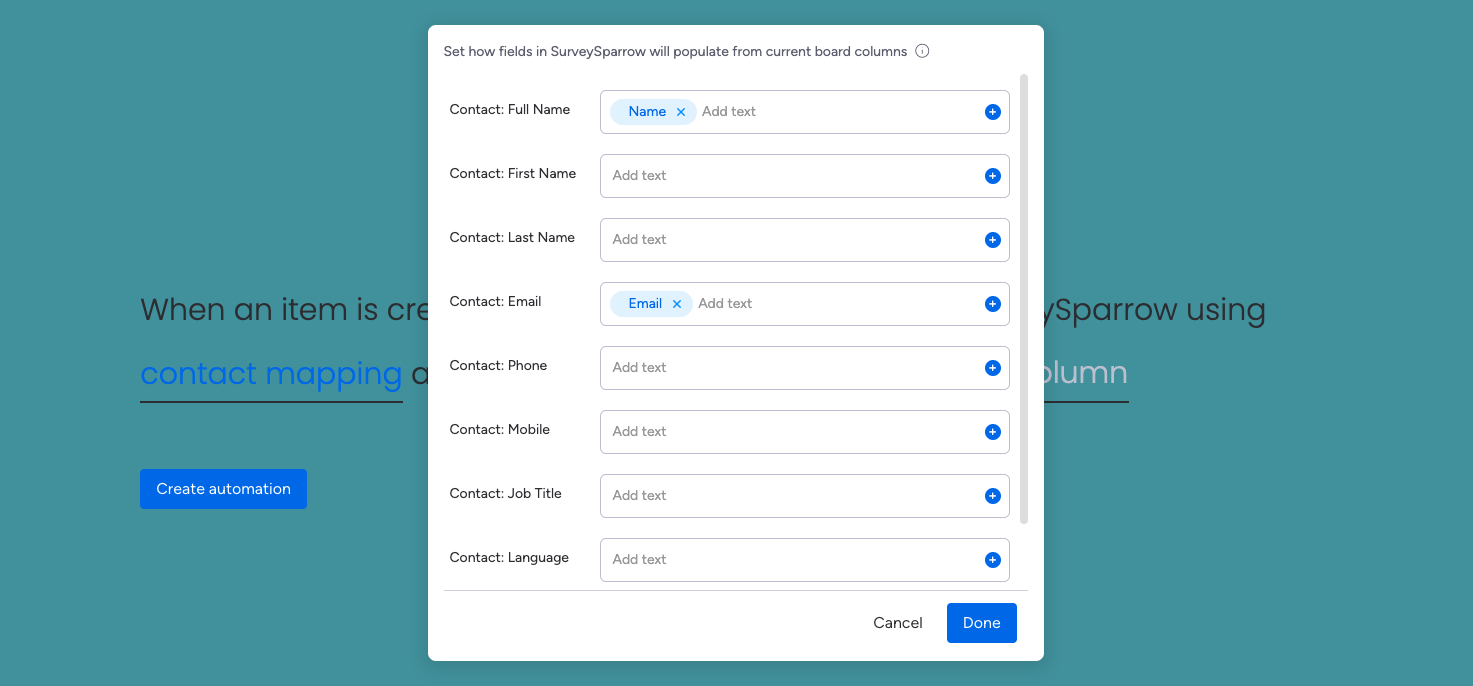Click plus icon in Job Title field
Viewport: 1473px width, 686px height.
(992, 496)
